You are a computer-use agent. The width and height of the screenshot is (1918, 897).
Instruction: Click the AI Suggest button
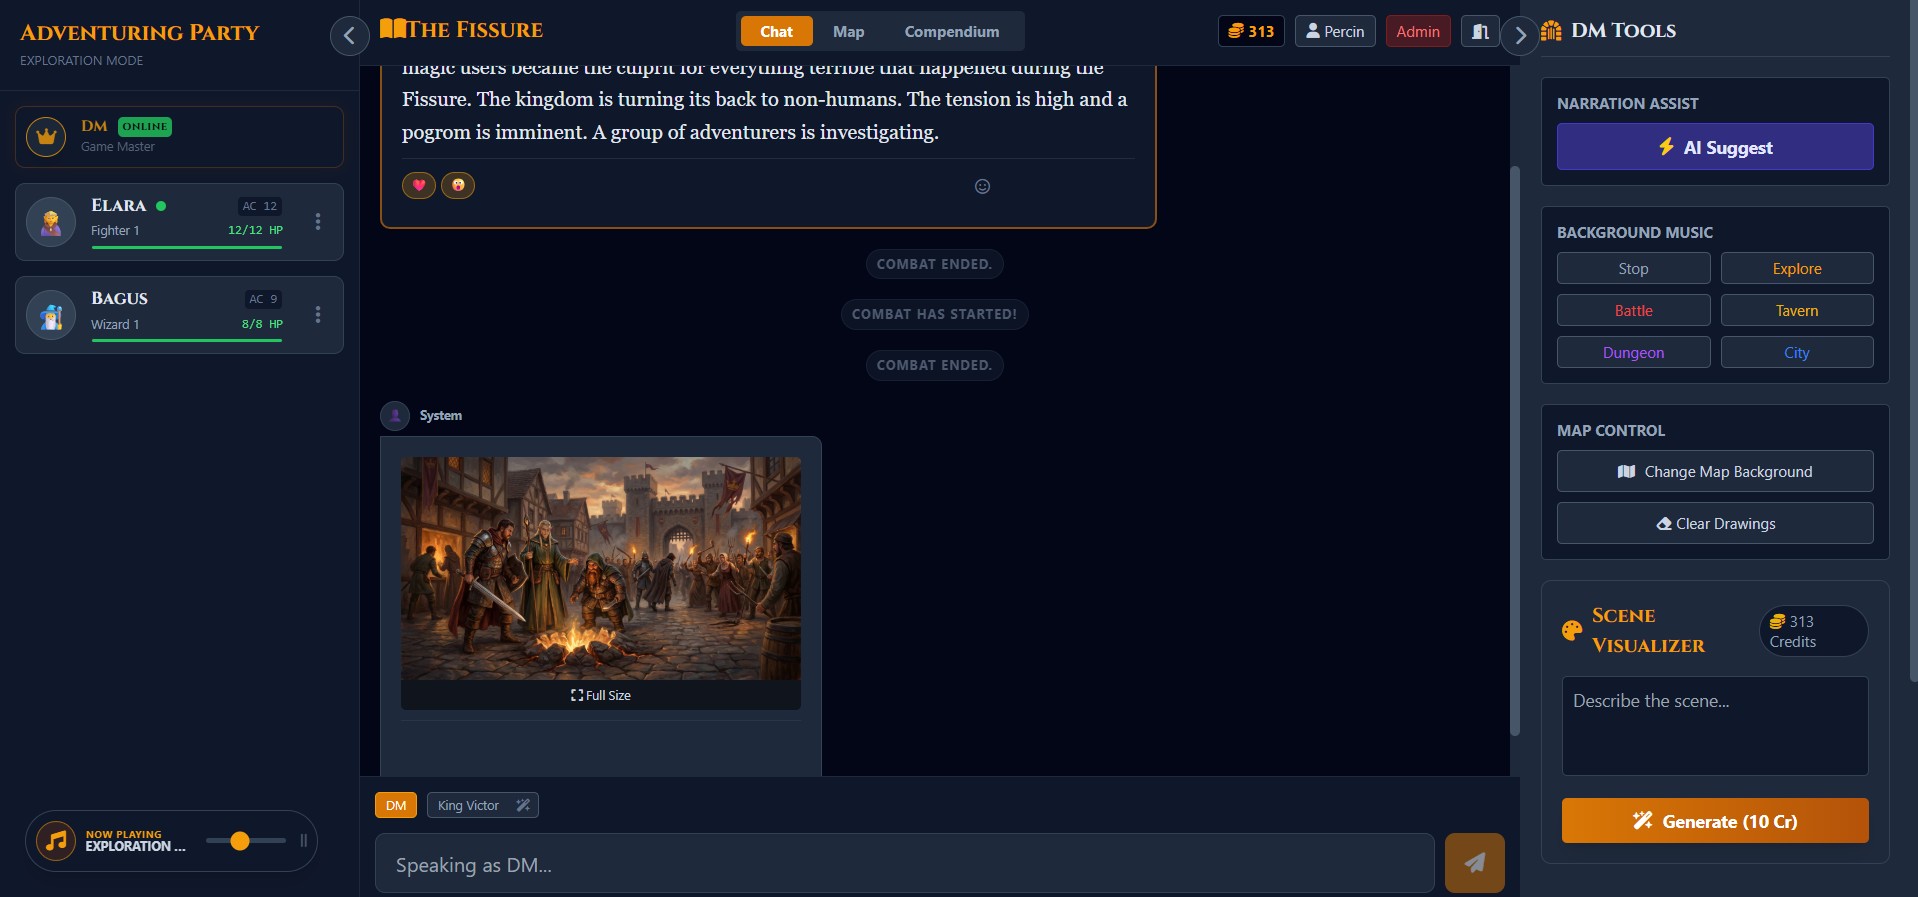coord(1715,147)
